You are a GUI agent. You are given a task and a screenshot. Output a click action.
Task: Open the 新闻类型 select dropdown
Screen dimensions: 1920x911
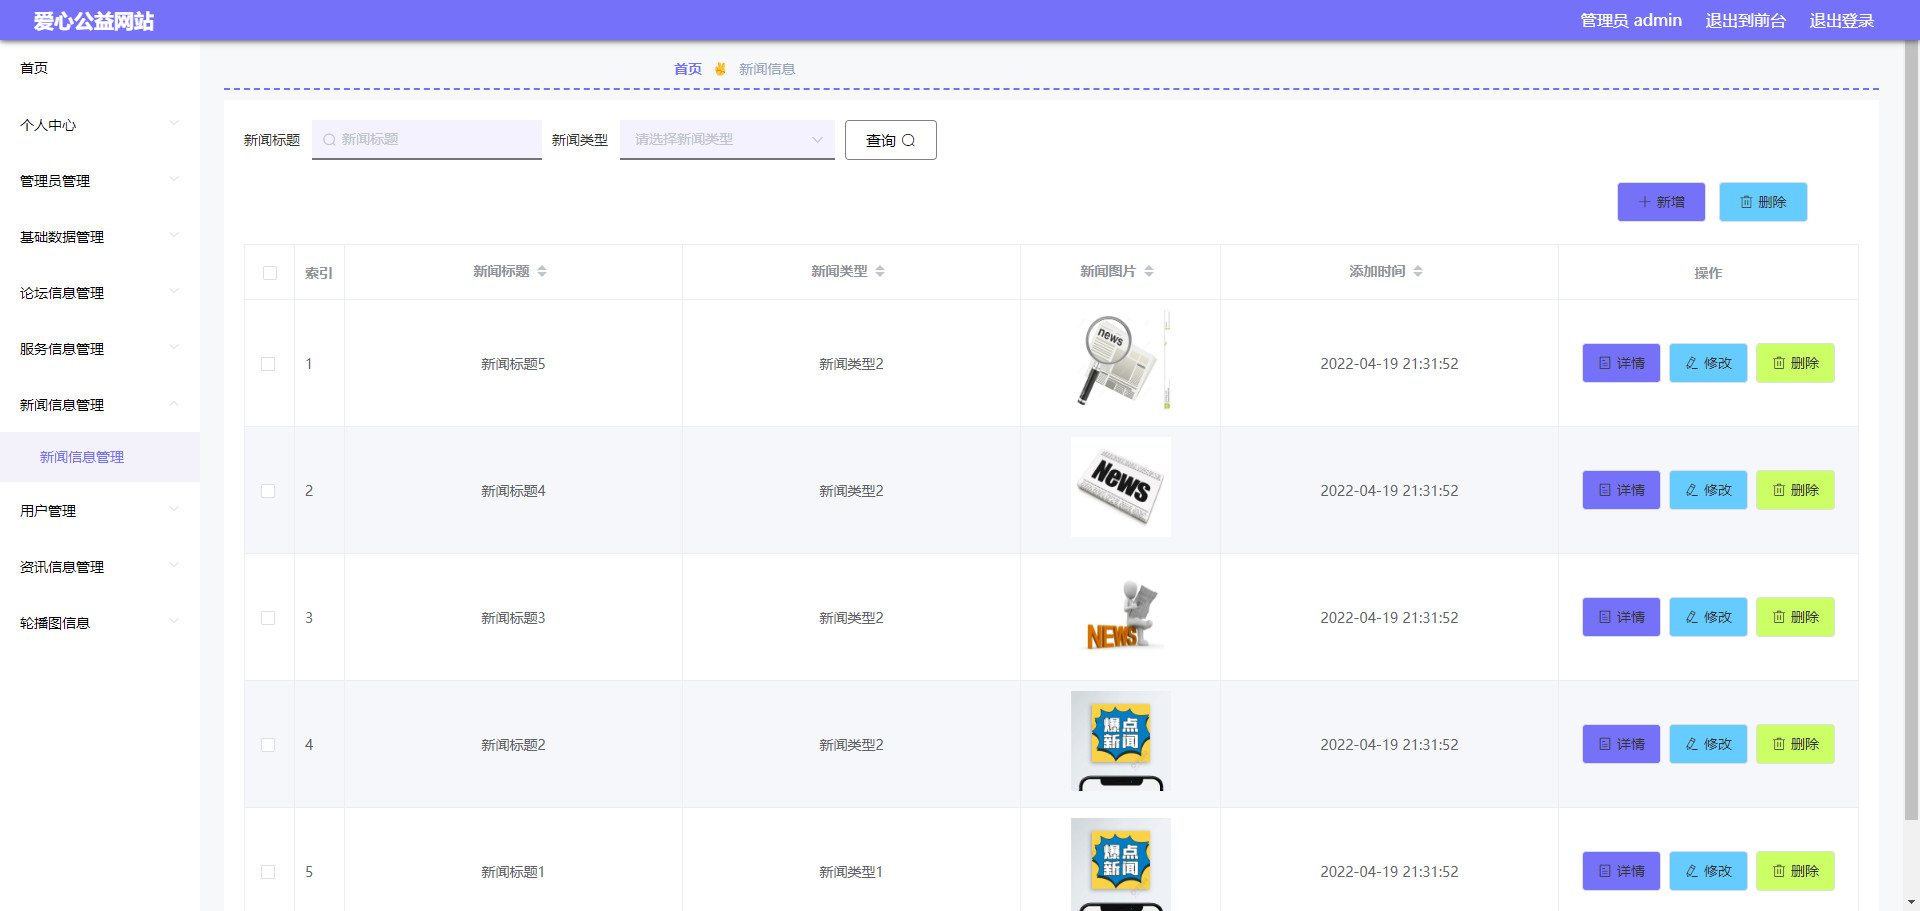pyautogui.click(x=727, y=140)
